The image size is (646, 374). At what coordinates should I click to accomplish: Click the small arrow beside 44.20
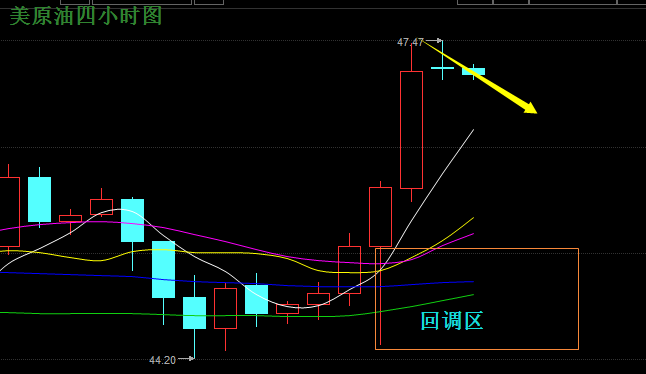(x=186, y=358)
